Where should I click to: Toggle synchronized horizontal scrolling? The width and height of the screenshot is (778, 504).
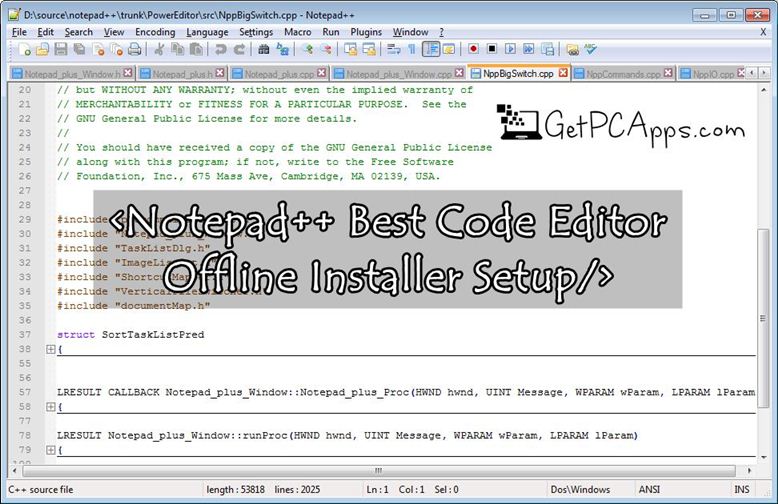click(369, 49)
